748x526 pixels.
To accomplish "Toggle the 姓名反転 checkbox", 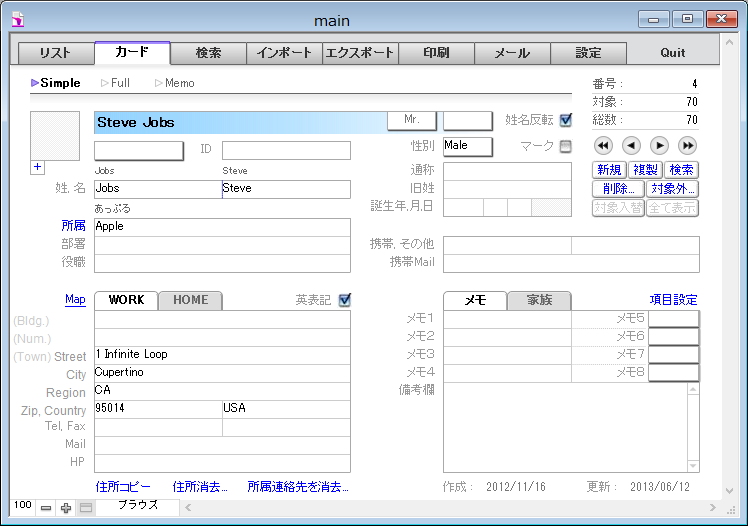I will [x=566, y=120].
